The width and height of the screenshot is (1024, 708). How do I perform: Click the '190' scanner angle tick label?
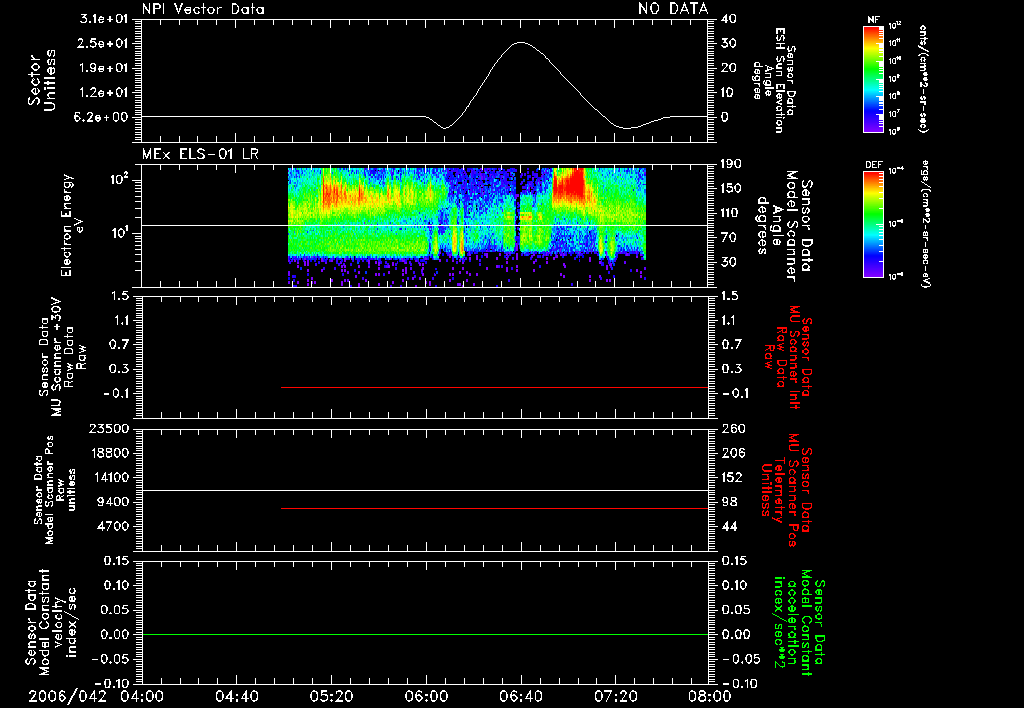point(733,164)
